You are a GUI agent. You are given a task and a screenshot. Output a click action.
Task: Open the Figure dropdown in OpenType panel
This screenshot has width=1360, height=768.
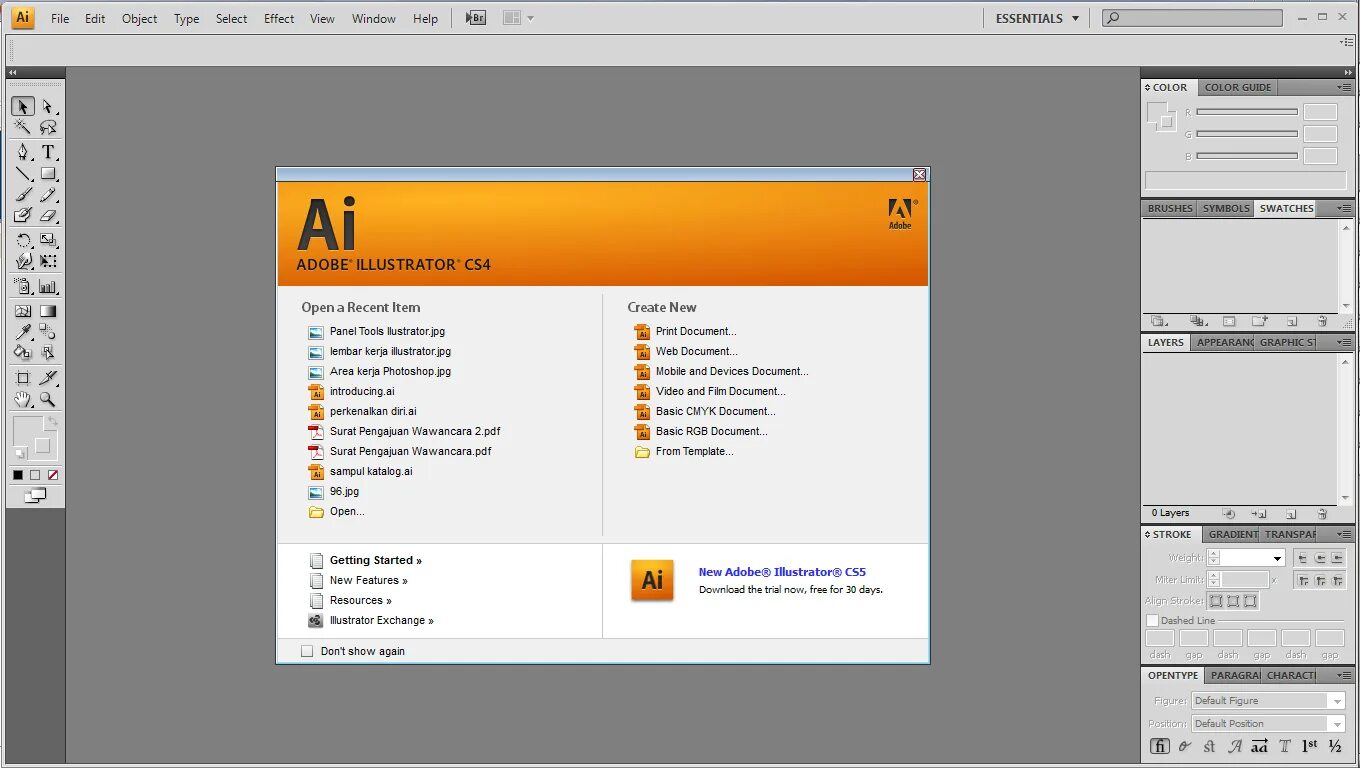pyautogui.click(x=1268, y=701)
